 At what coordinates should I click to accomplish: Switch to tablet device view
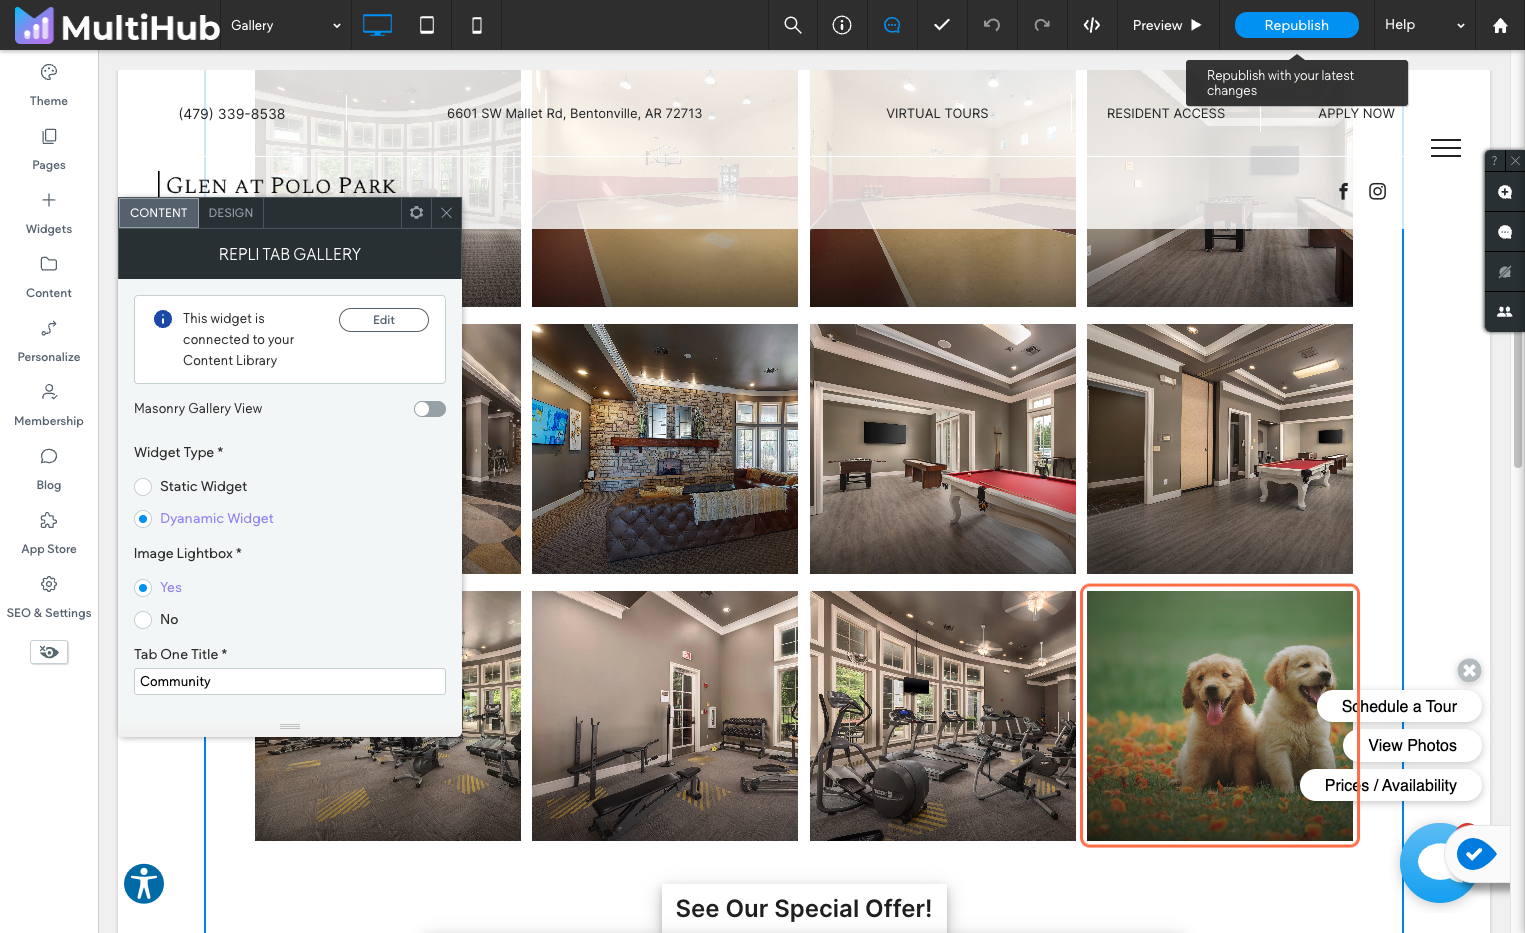coord(427,25)
